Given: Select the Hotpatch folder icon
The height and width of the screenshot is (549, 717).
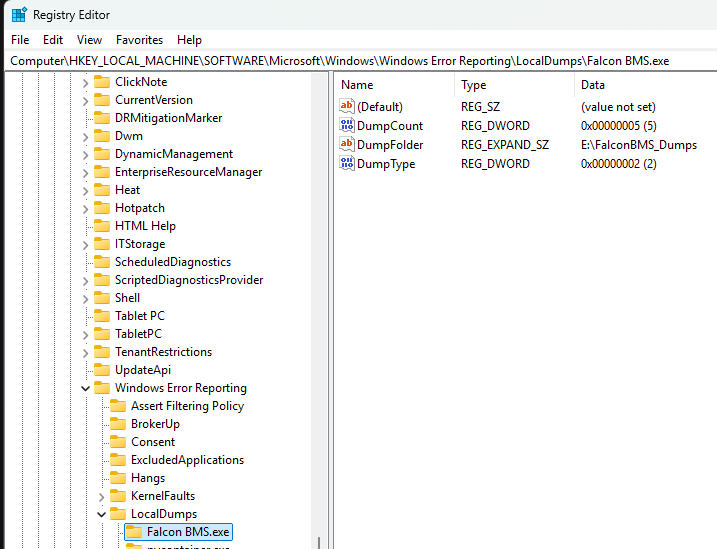Looking at the screenshot, I should coord(102,208).
